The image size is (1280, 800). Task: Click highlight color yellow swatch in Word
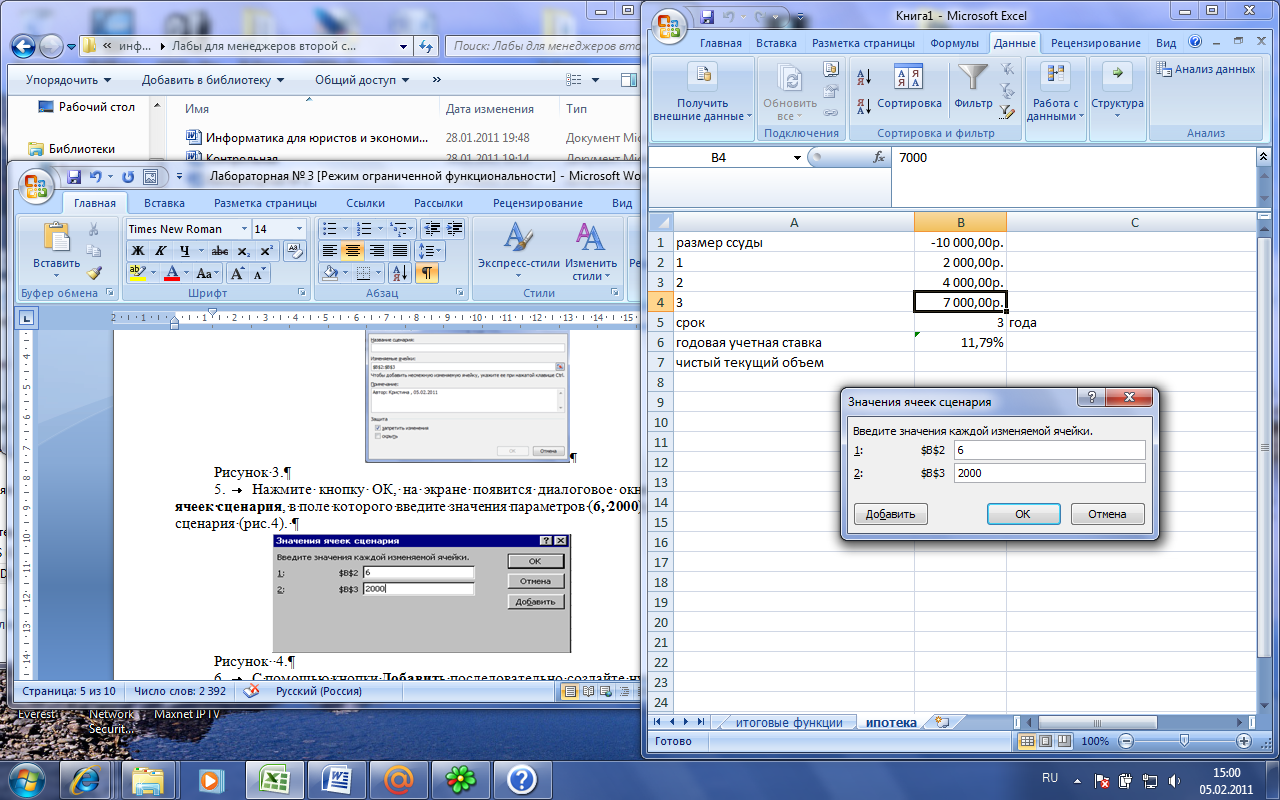(138, 274)
